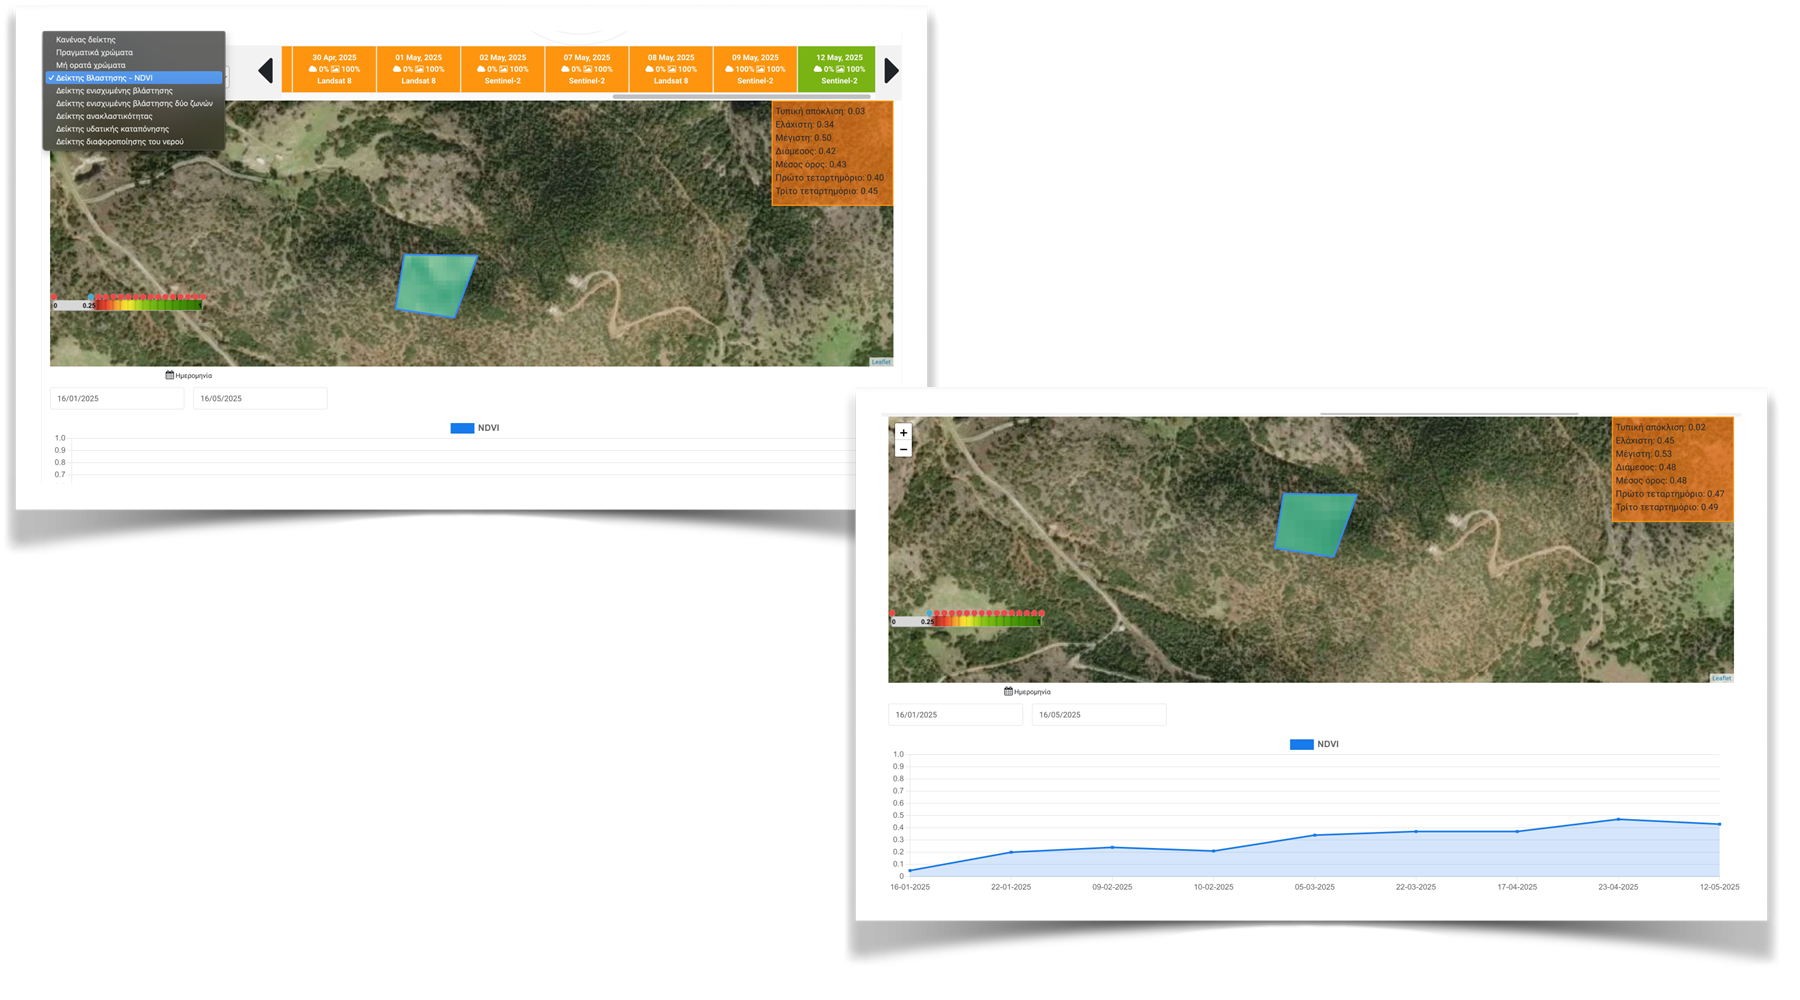The height and width of the screenshot is (1000, 1800).
Task: Click the previous dates left arrow
Action: click(x=265, y=71)
